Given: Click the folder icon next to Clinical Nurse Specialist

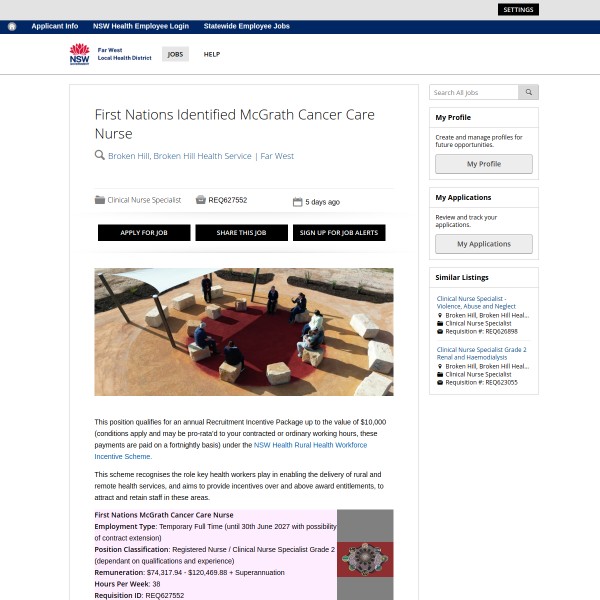Looking at the screenshot, I should [x=99, y=200].
